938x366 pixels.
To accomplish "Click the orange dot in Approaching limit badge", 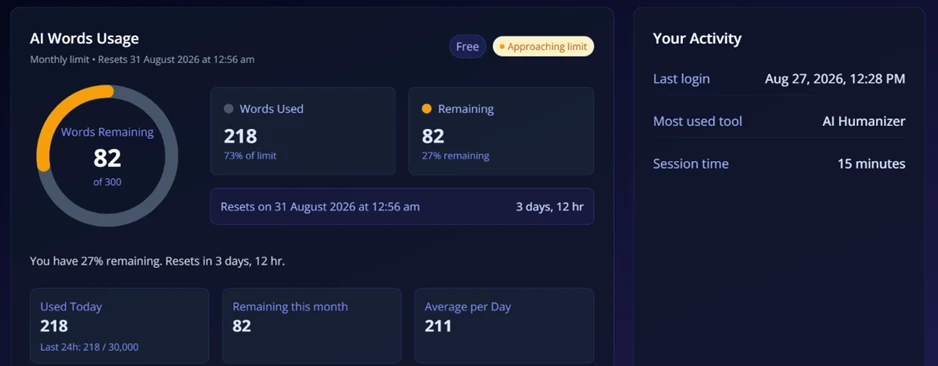I will tap(502, 47).
